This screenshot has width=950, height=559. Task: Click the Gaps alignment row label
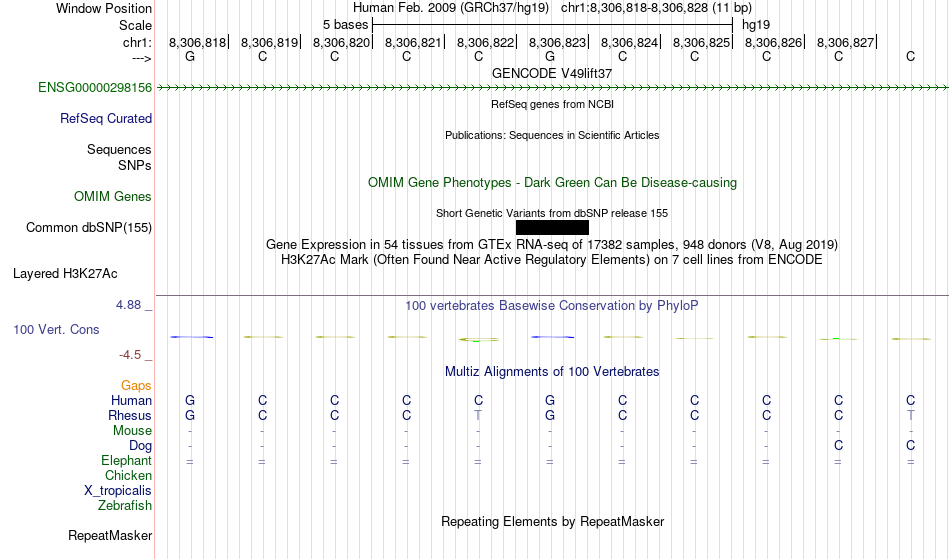136,386
